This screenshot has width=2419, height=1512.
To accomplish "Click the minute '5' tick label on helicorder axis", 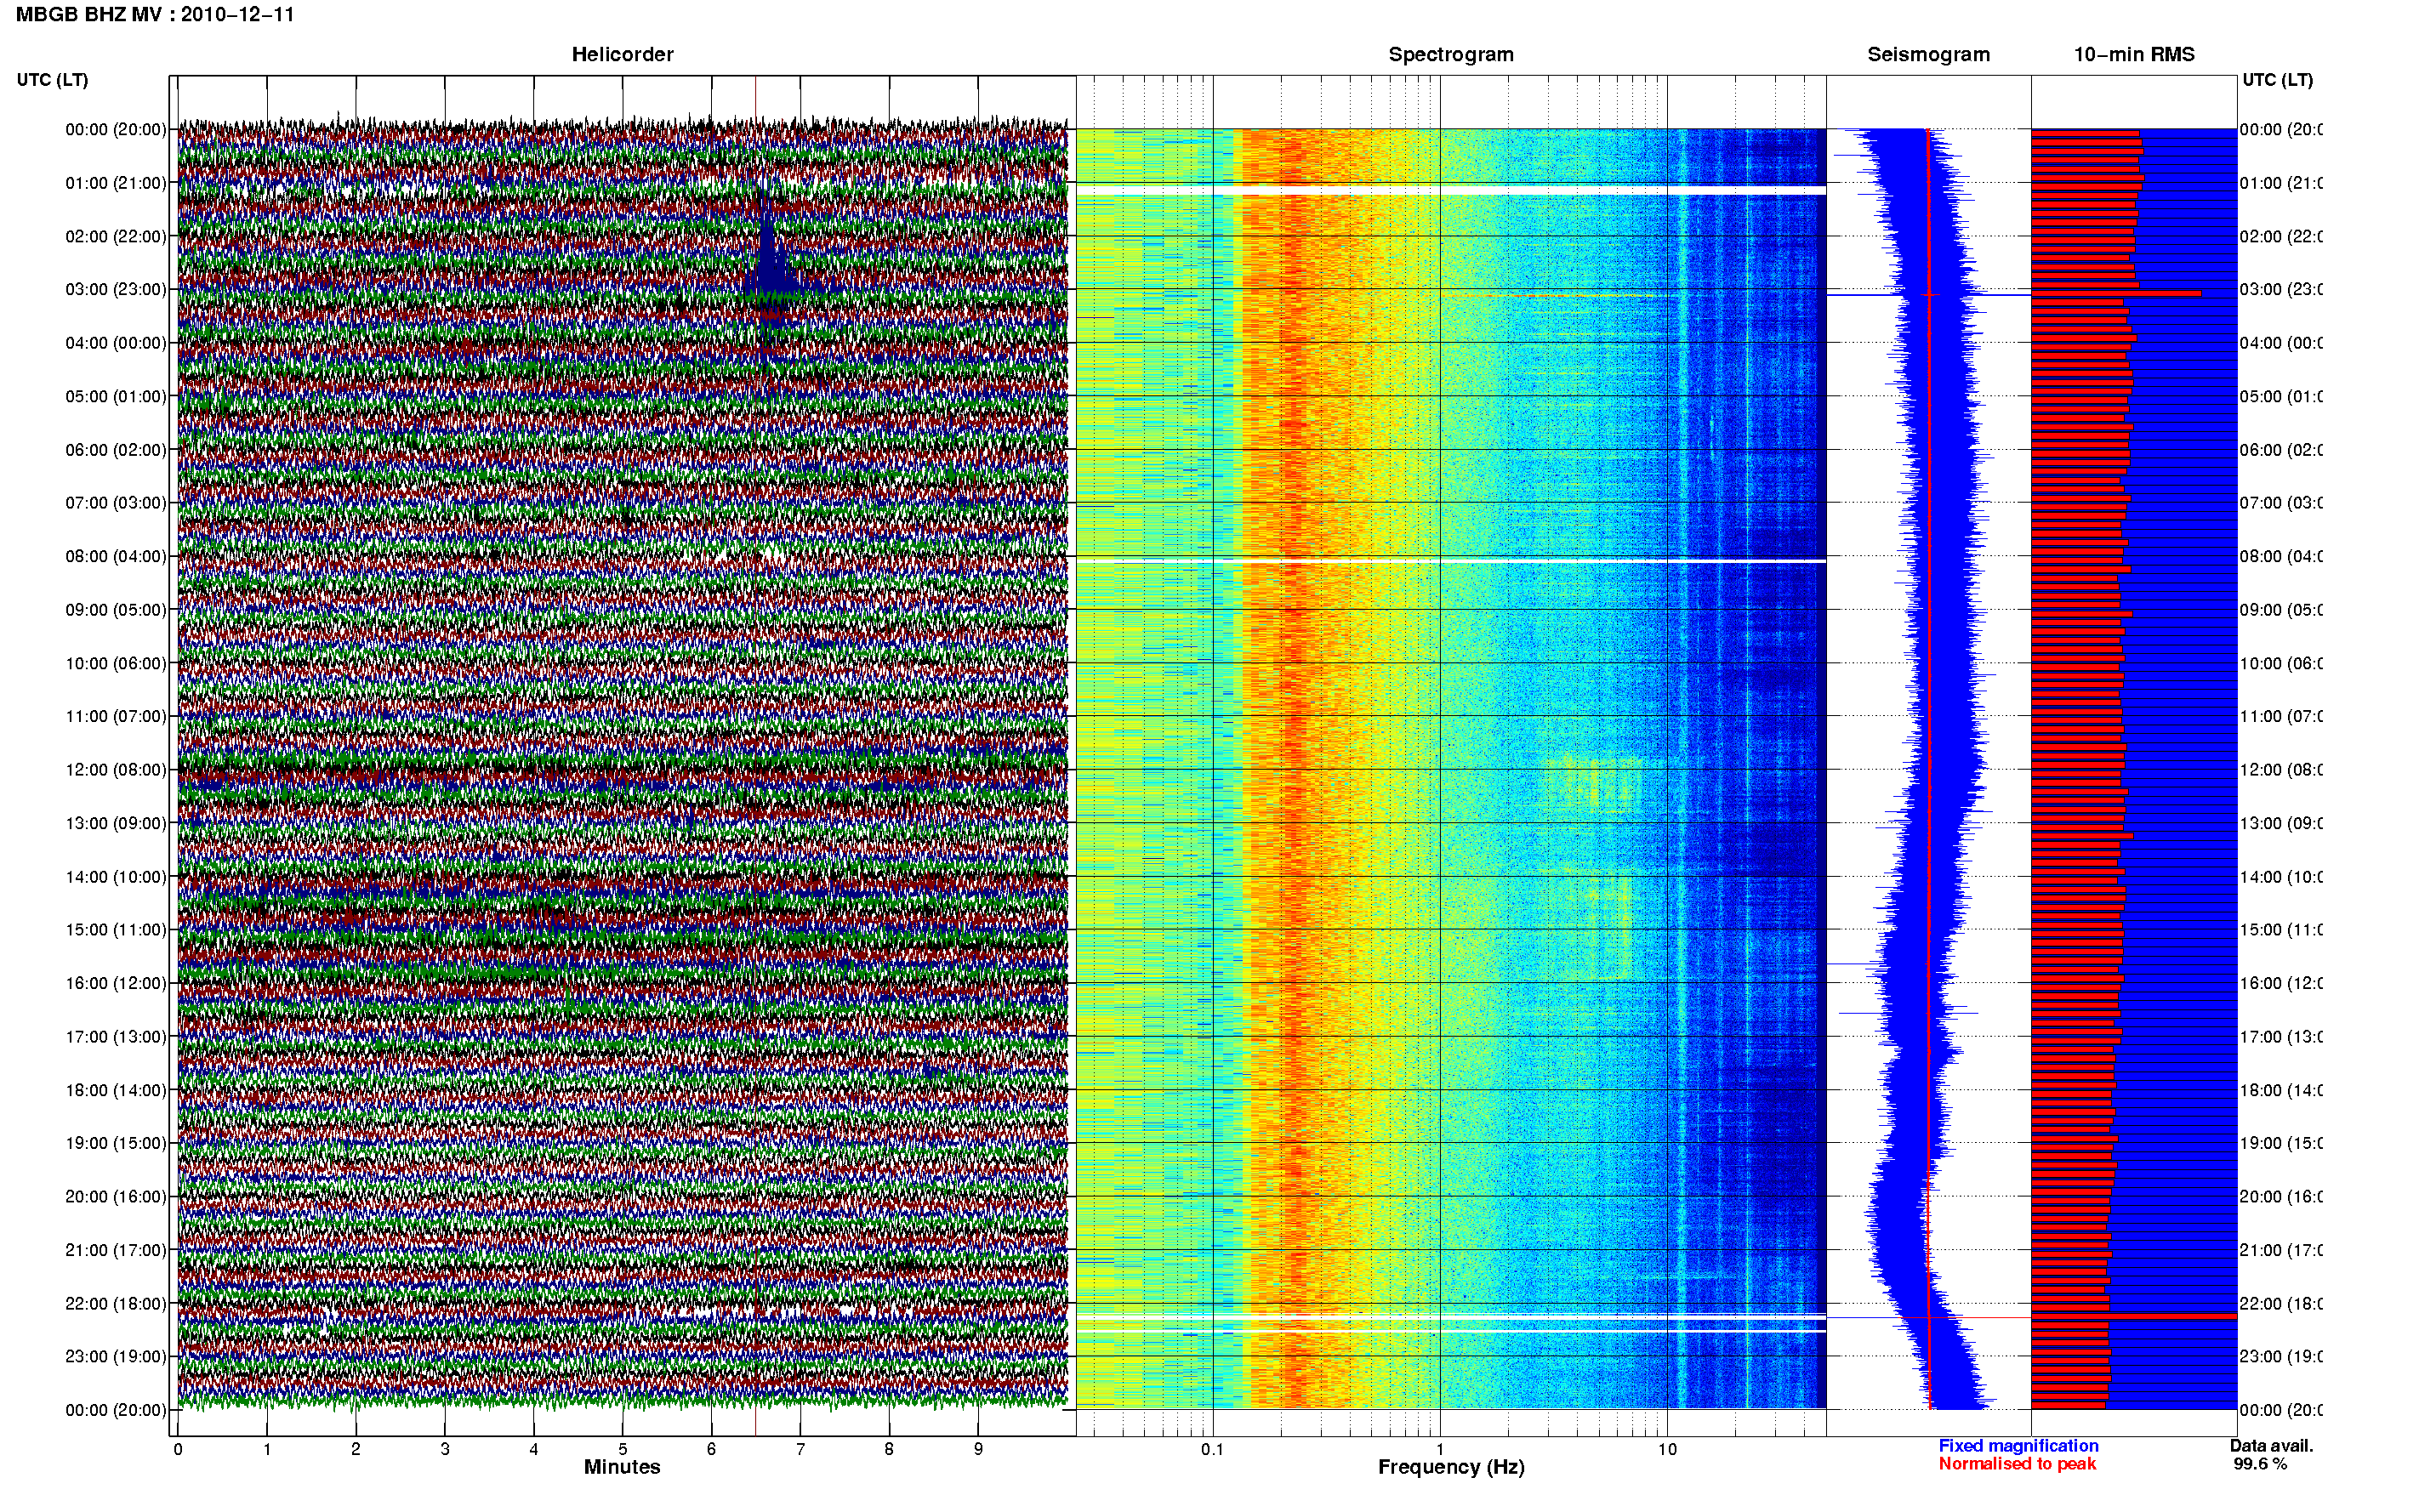I will (x=622, y=1449).
